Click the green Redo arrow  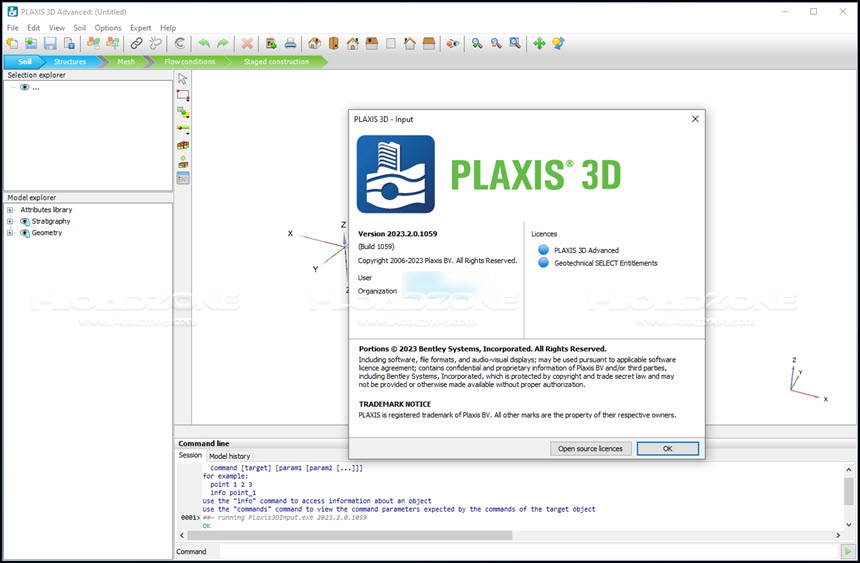pyautogui.click(x=223, y=43)
